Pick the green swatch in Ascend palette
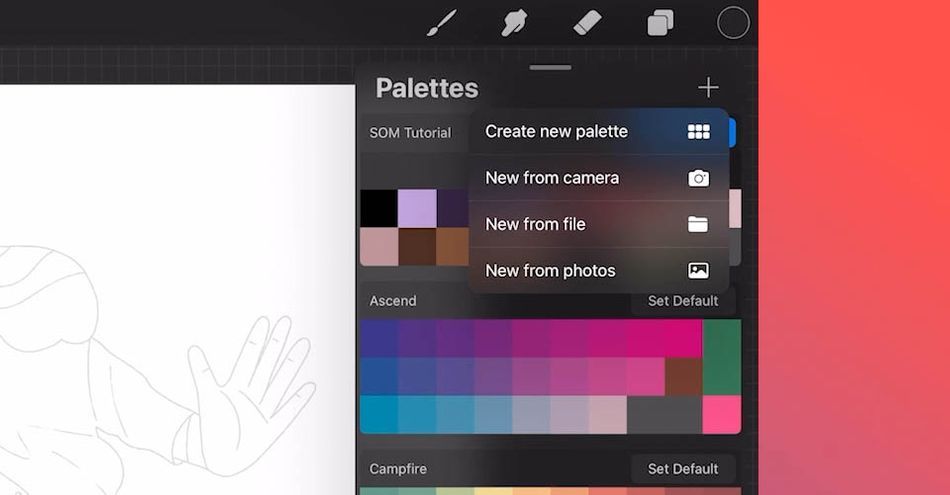 (x=722, y=357)
